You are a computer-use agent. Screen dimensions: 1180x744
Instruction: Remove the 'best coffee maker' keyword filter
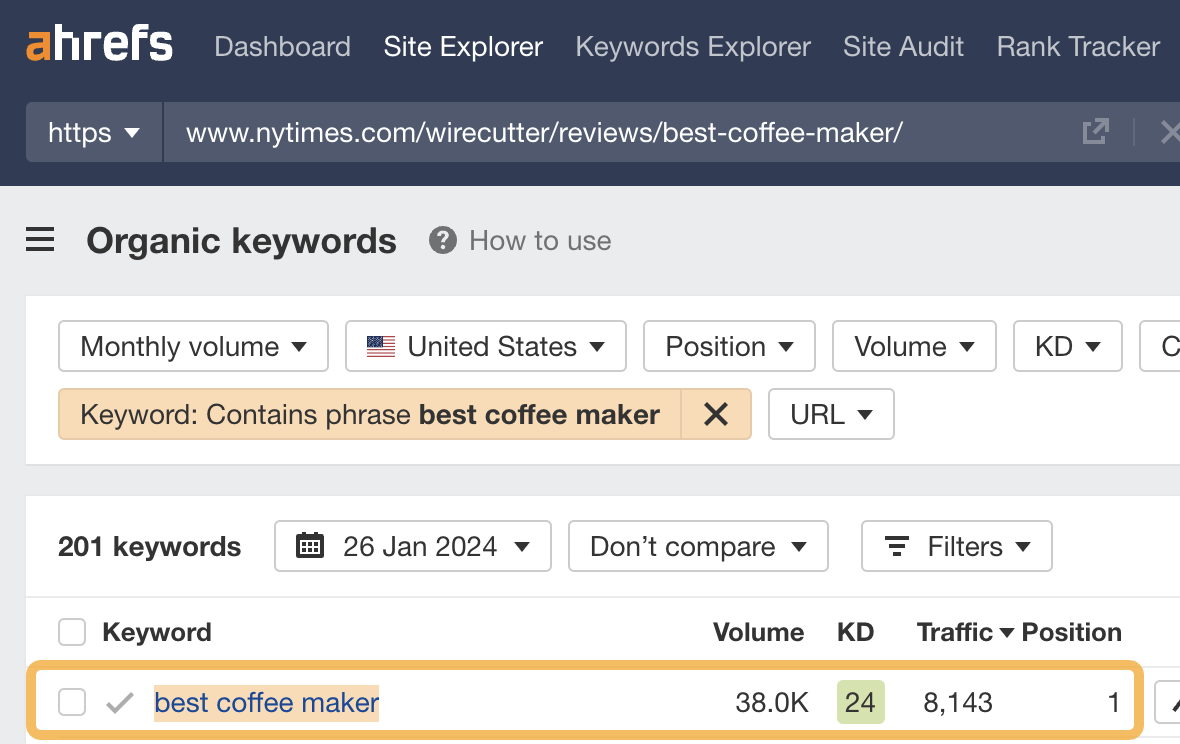(717, 414)
